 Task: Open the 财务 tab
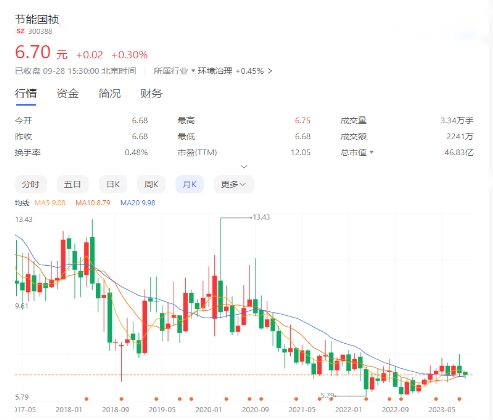151,94
